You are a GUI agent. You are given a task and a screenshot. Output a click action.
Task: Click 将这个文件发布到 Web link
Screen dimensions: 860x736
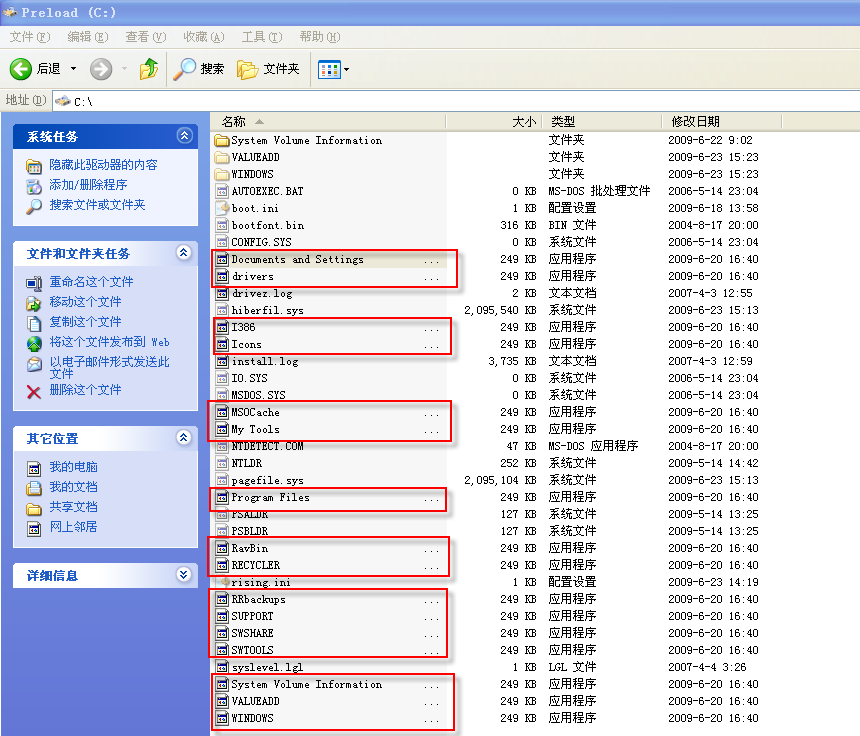point(109,342)
